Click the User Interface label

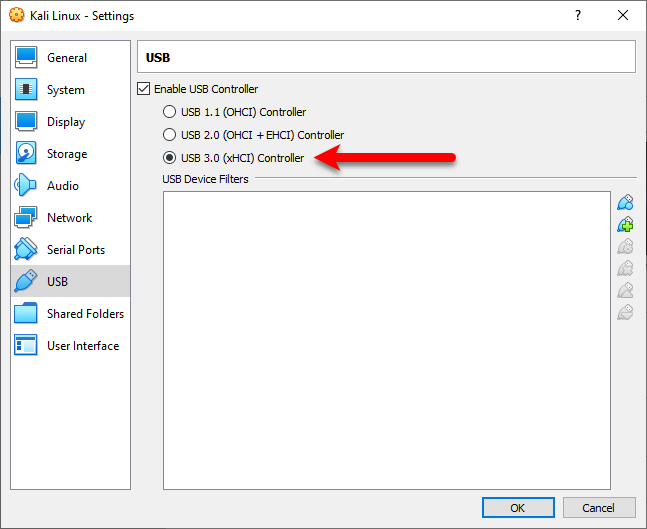tap(83, 346)
